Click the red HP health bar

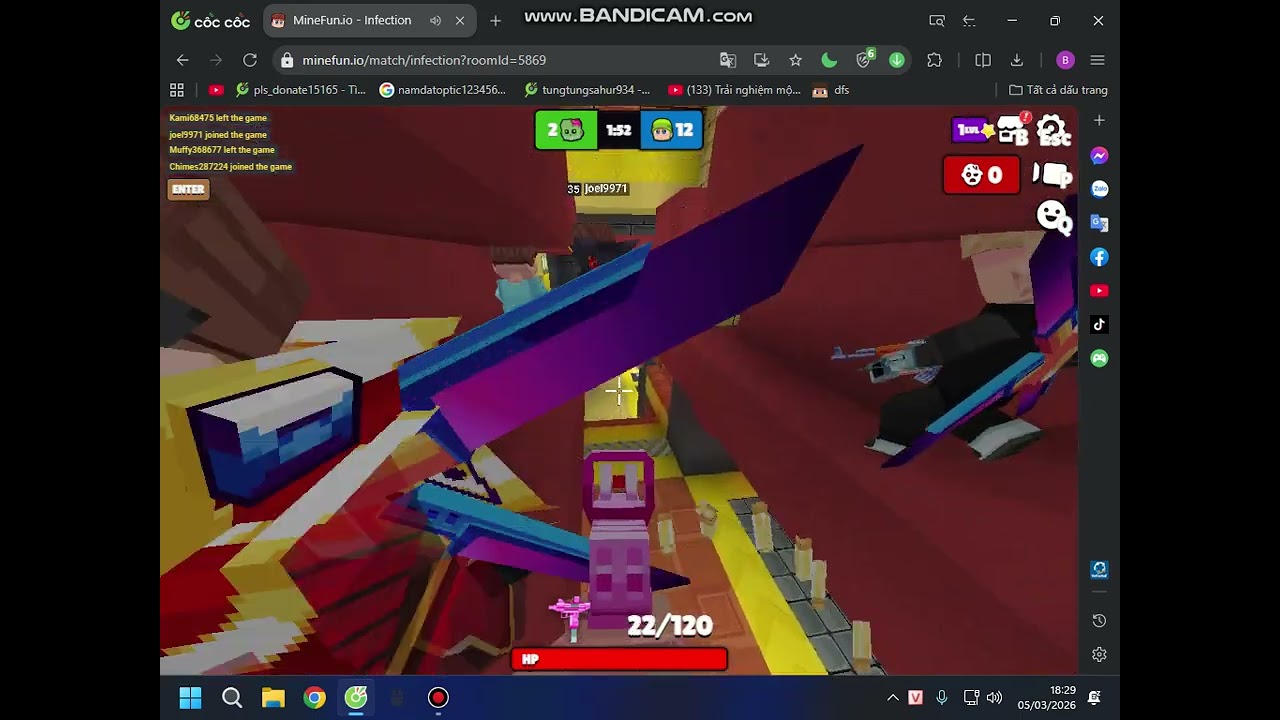coord(619,659)
